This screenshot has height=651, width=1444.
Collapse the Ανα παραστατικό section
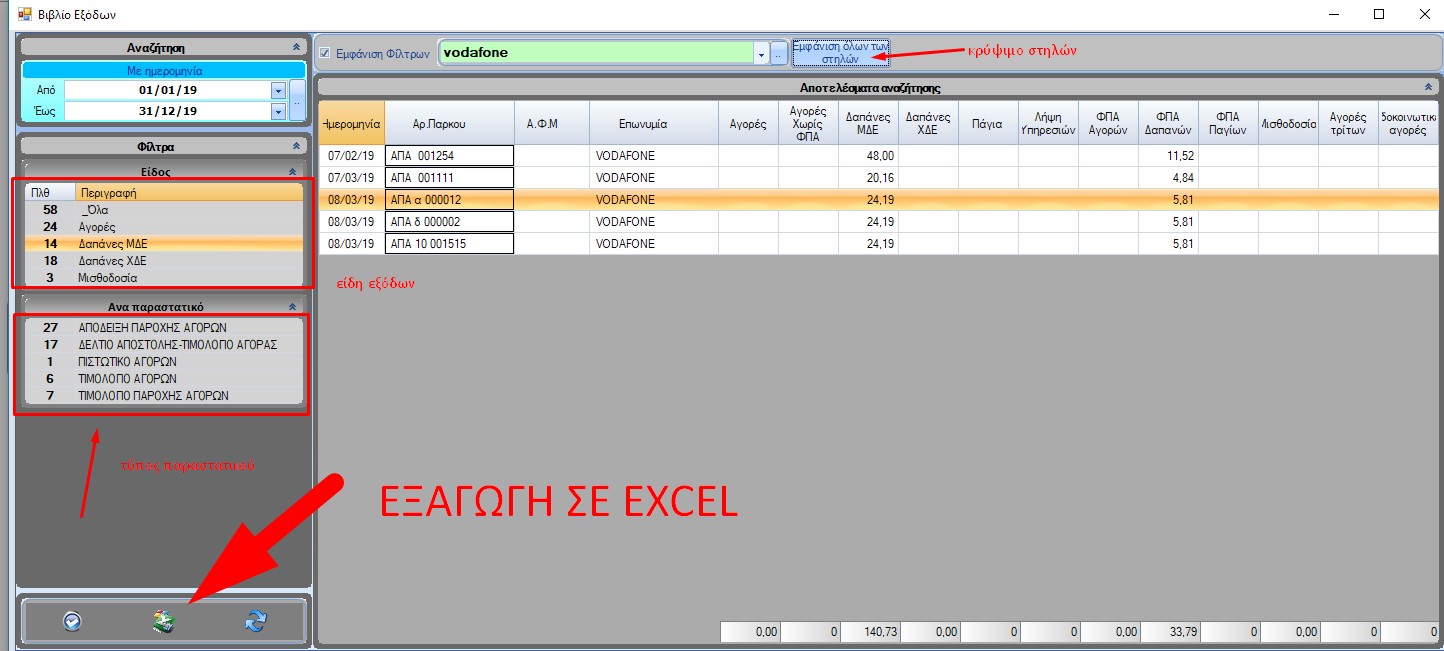(292, 307)
